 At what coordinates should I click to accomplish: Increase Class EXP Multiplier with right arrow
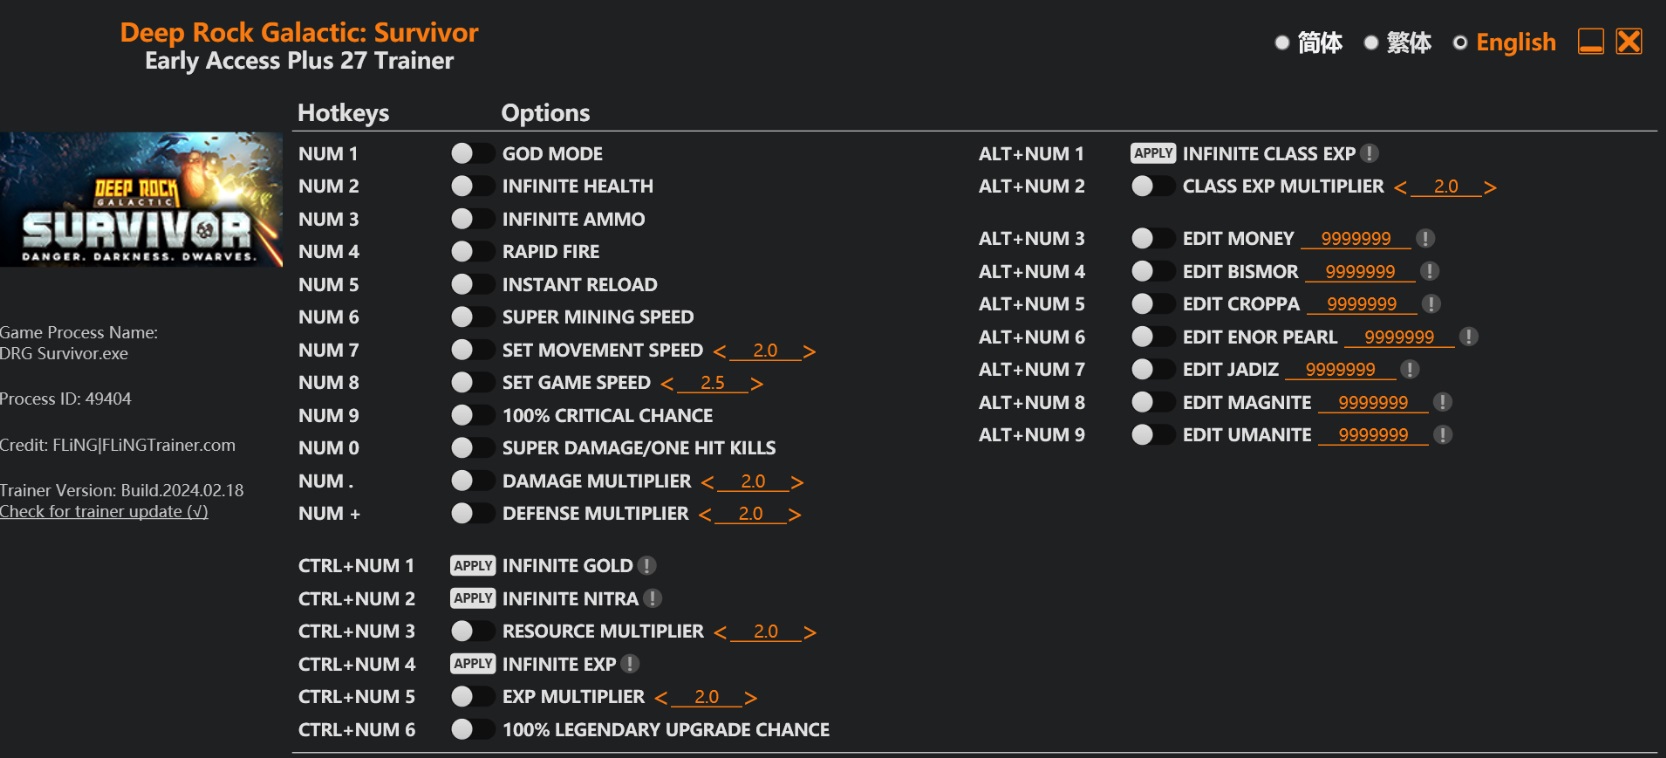[1490, 187]
